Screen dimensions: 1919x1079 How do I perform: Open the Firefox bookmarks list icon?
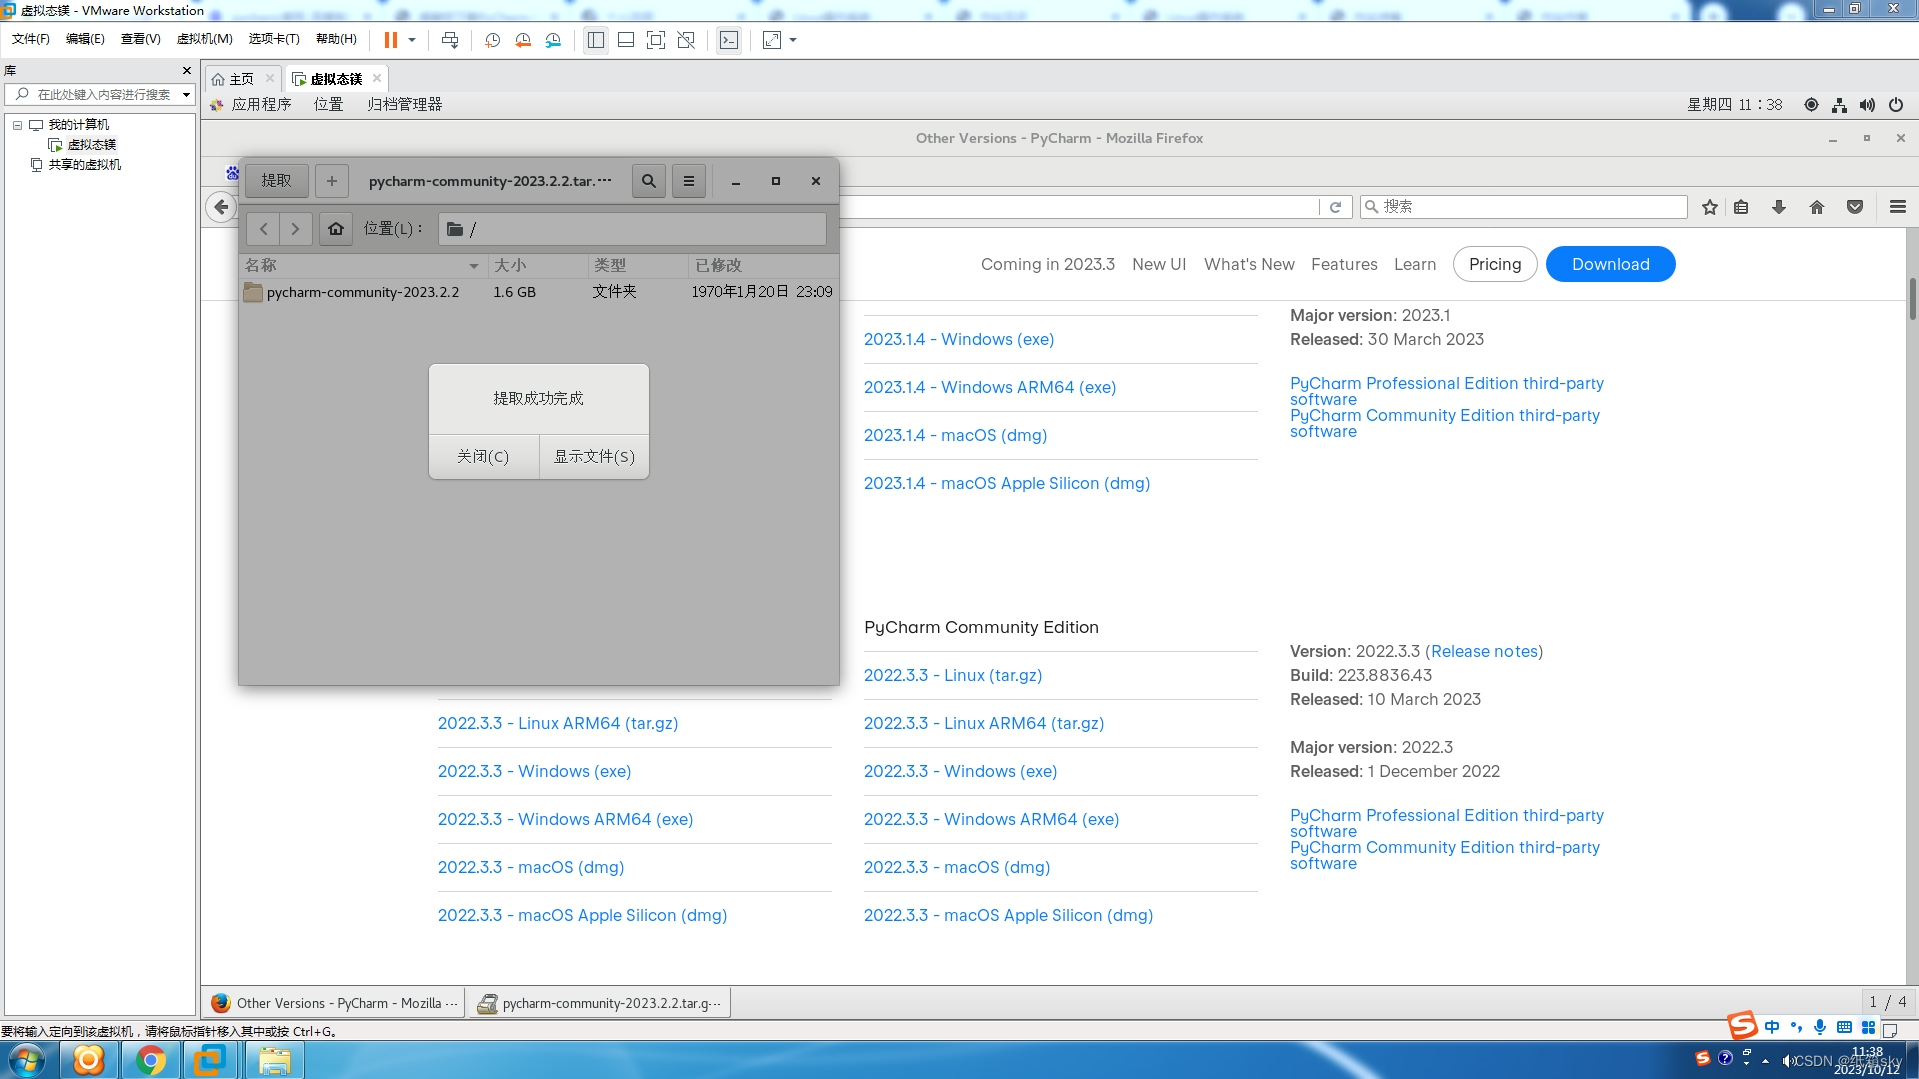[x=1741, y=207]
